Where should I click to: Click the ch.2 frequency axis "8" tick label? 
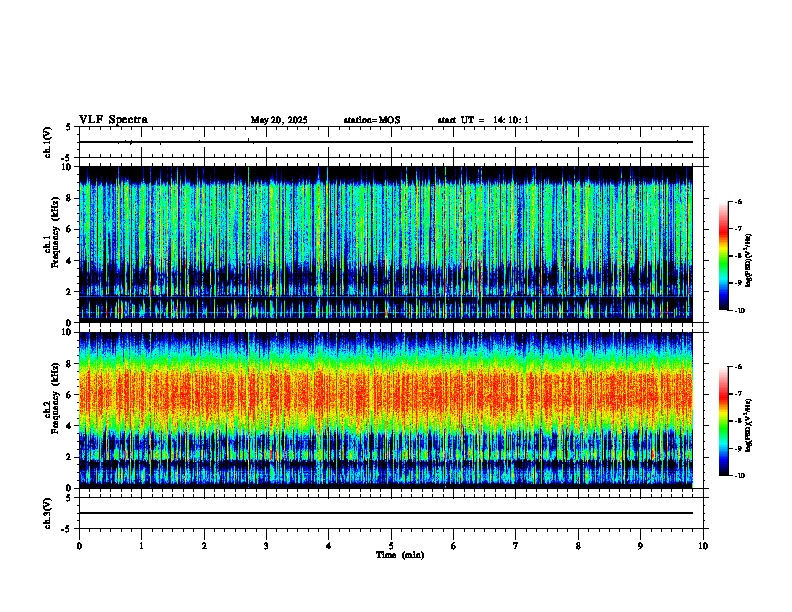tap(69, 364)
